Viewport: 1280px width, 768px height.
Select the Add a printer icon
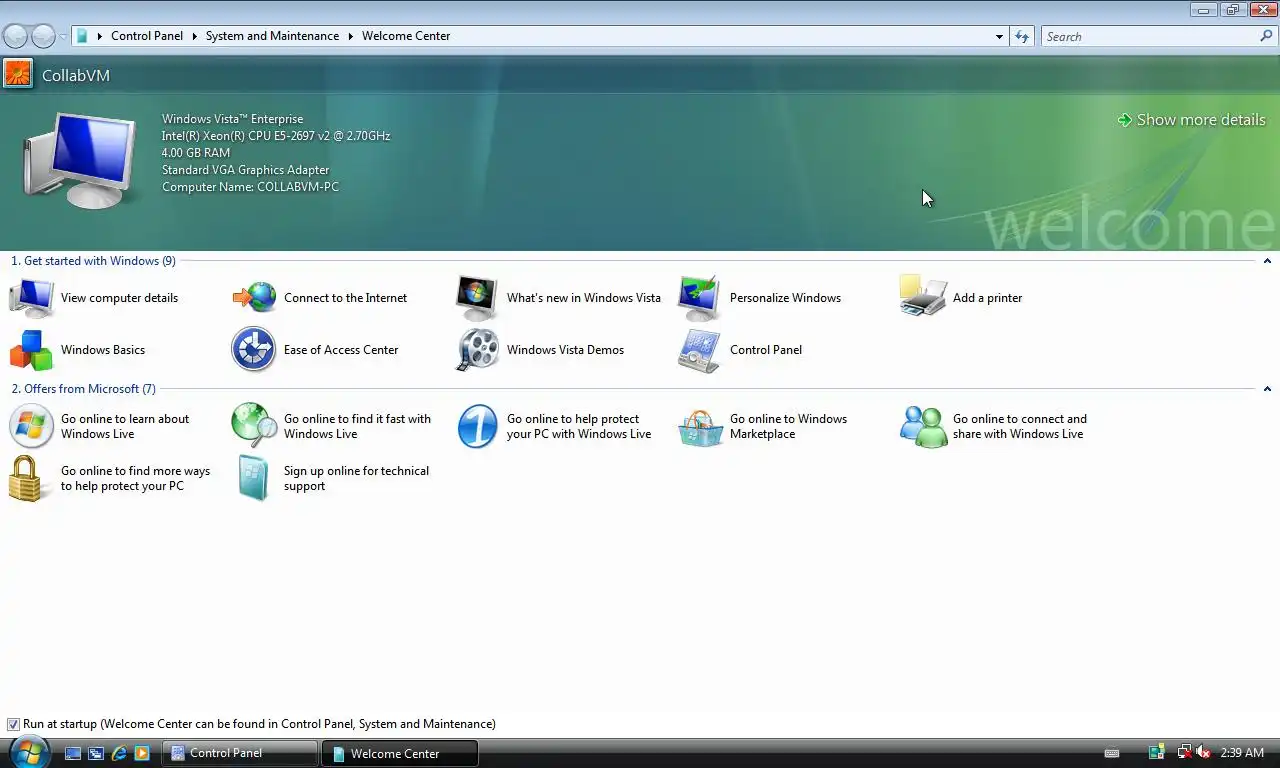click(x=922, y=298)
